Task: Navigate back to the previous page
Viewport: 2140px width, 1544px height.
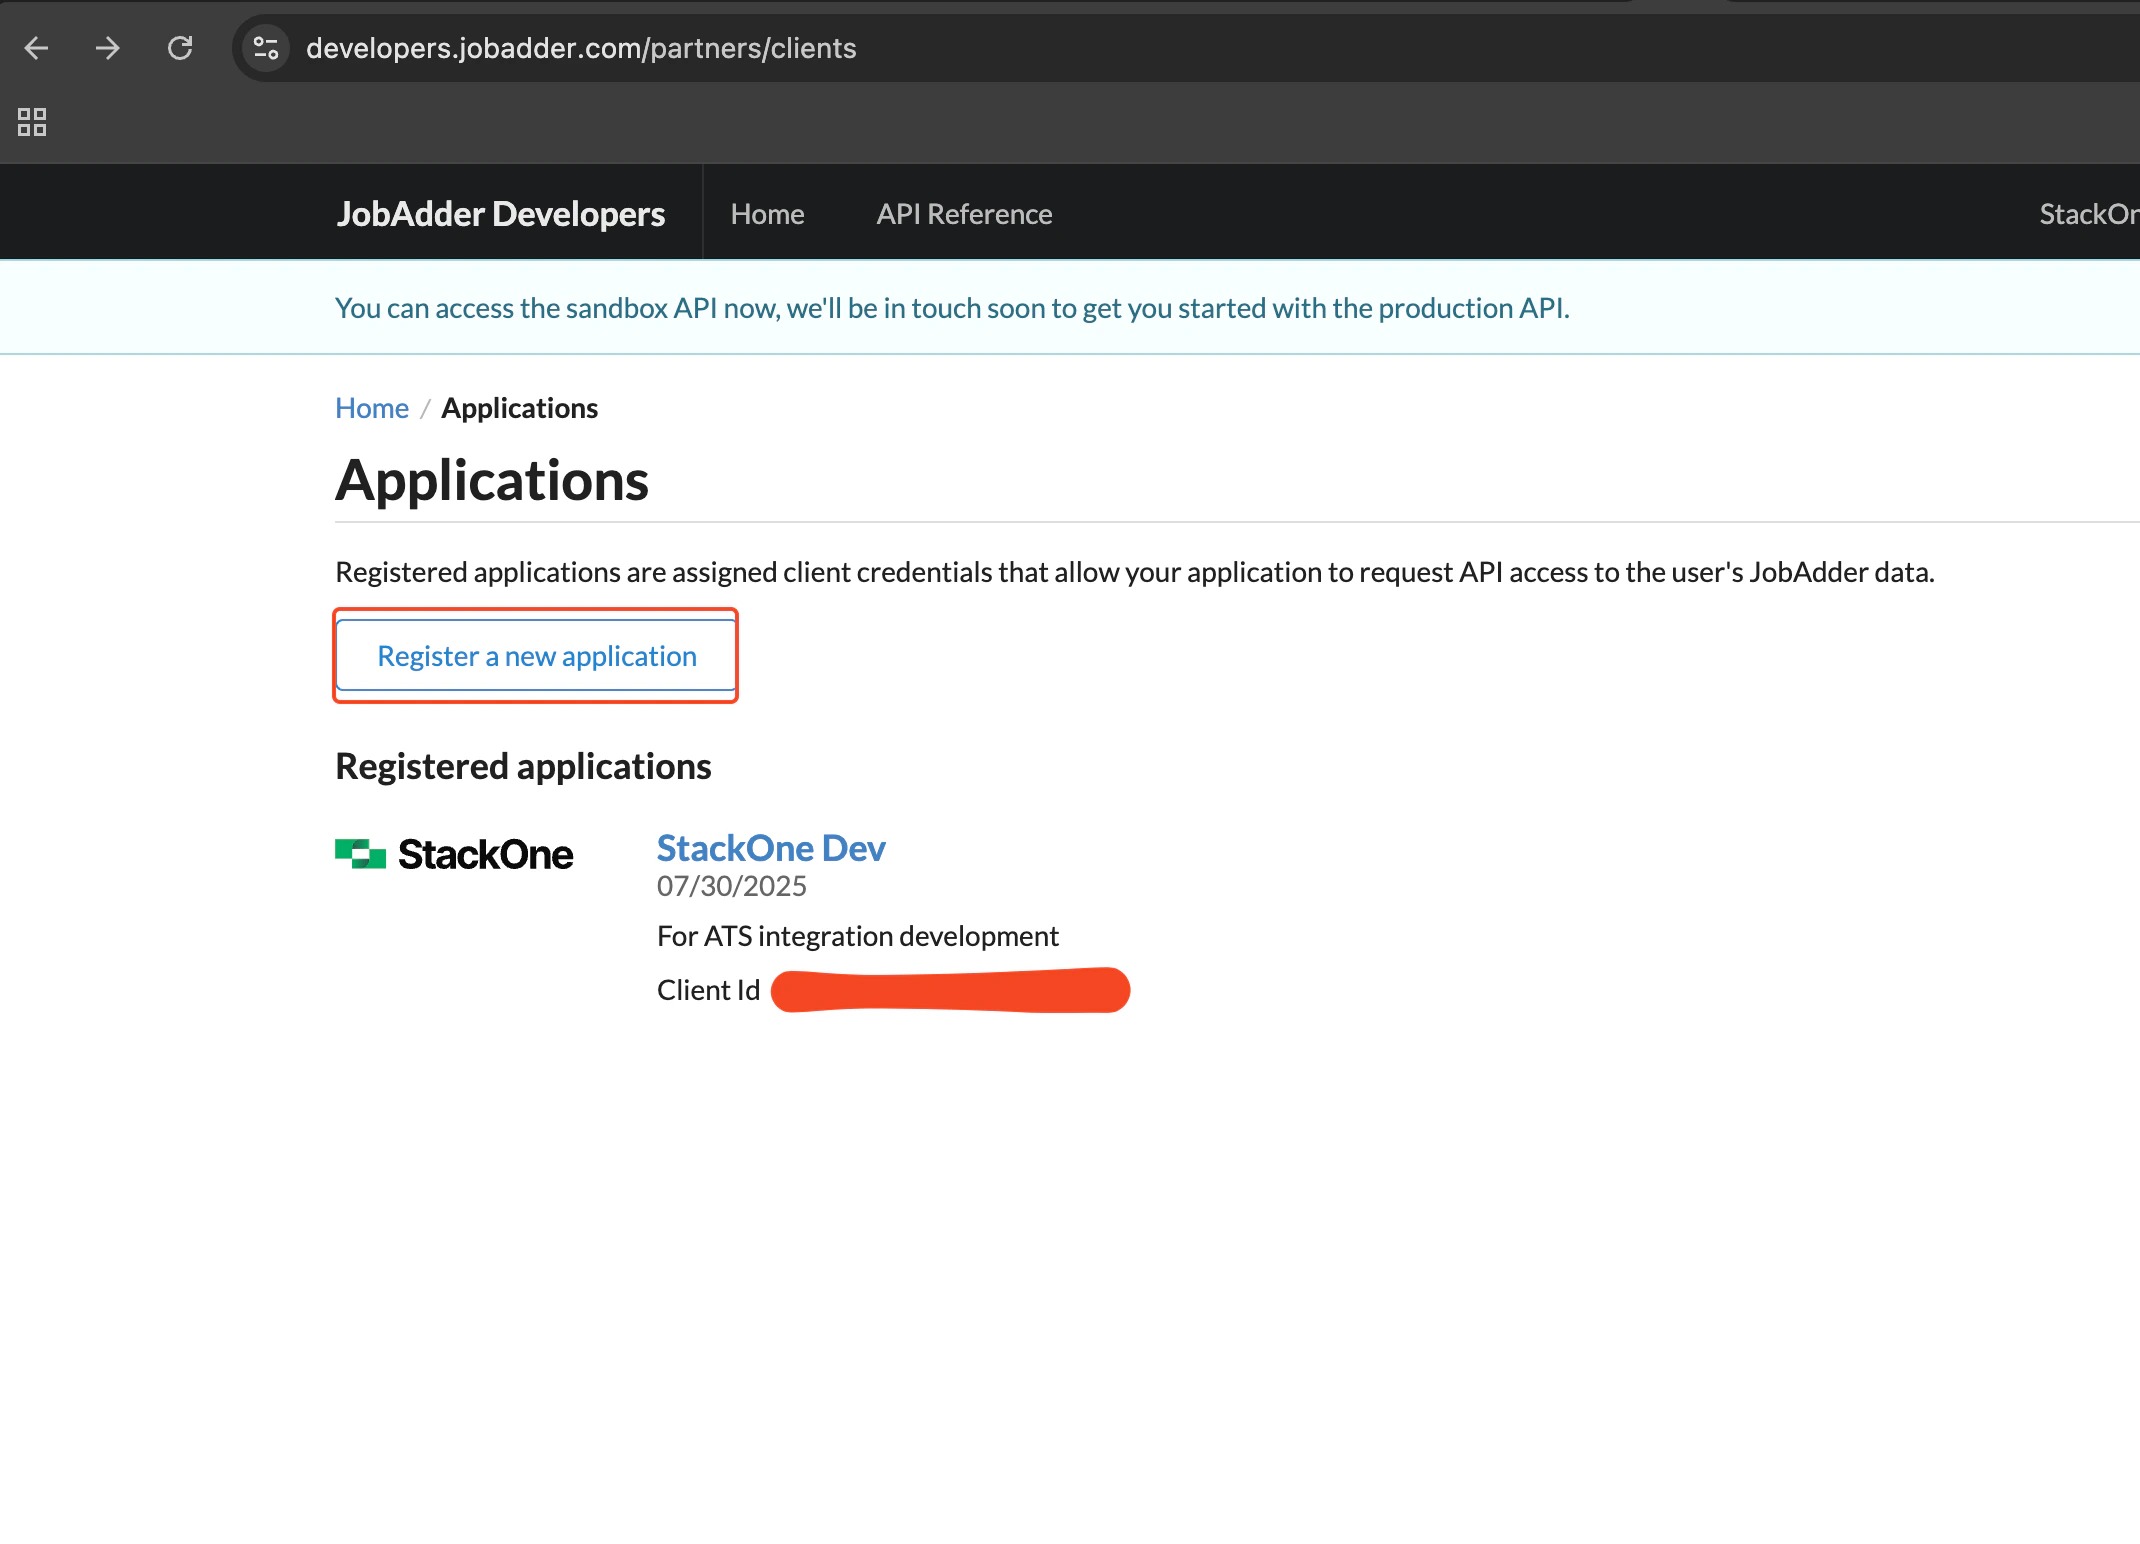Action: tap(36, 47)
